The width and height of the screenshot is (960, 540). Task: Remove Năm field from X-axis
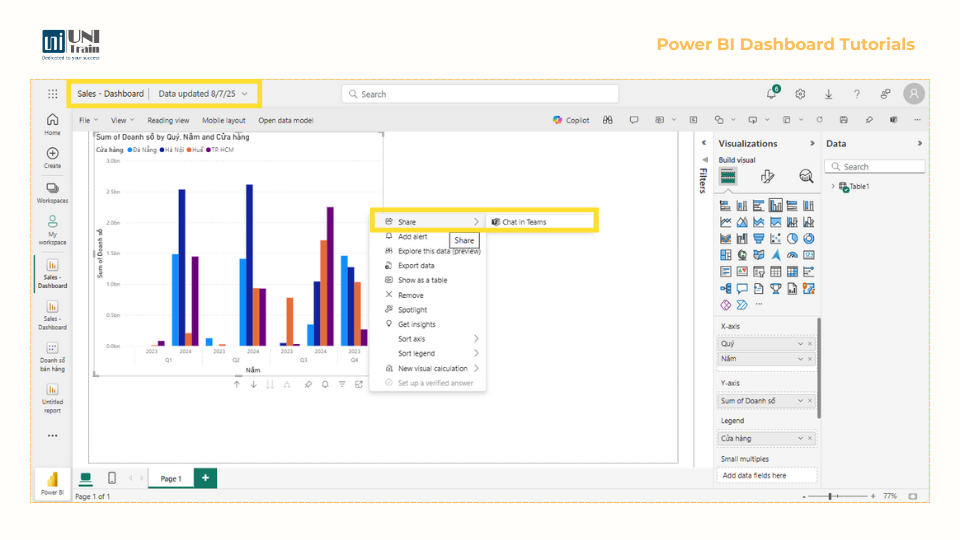point(810,359)
